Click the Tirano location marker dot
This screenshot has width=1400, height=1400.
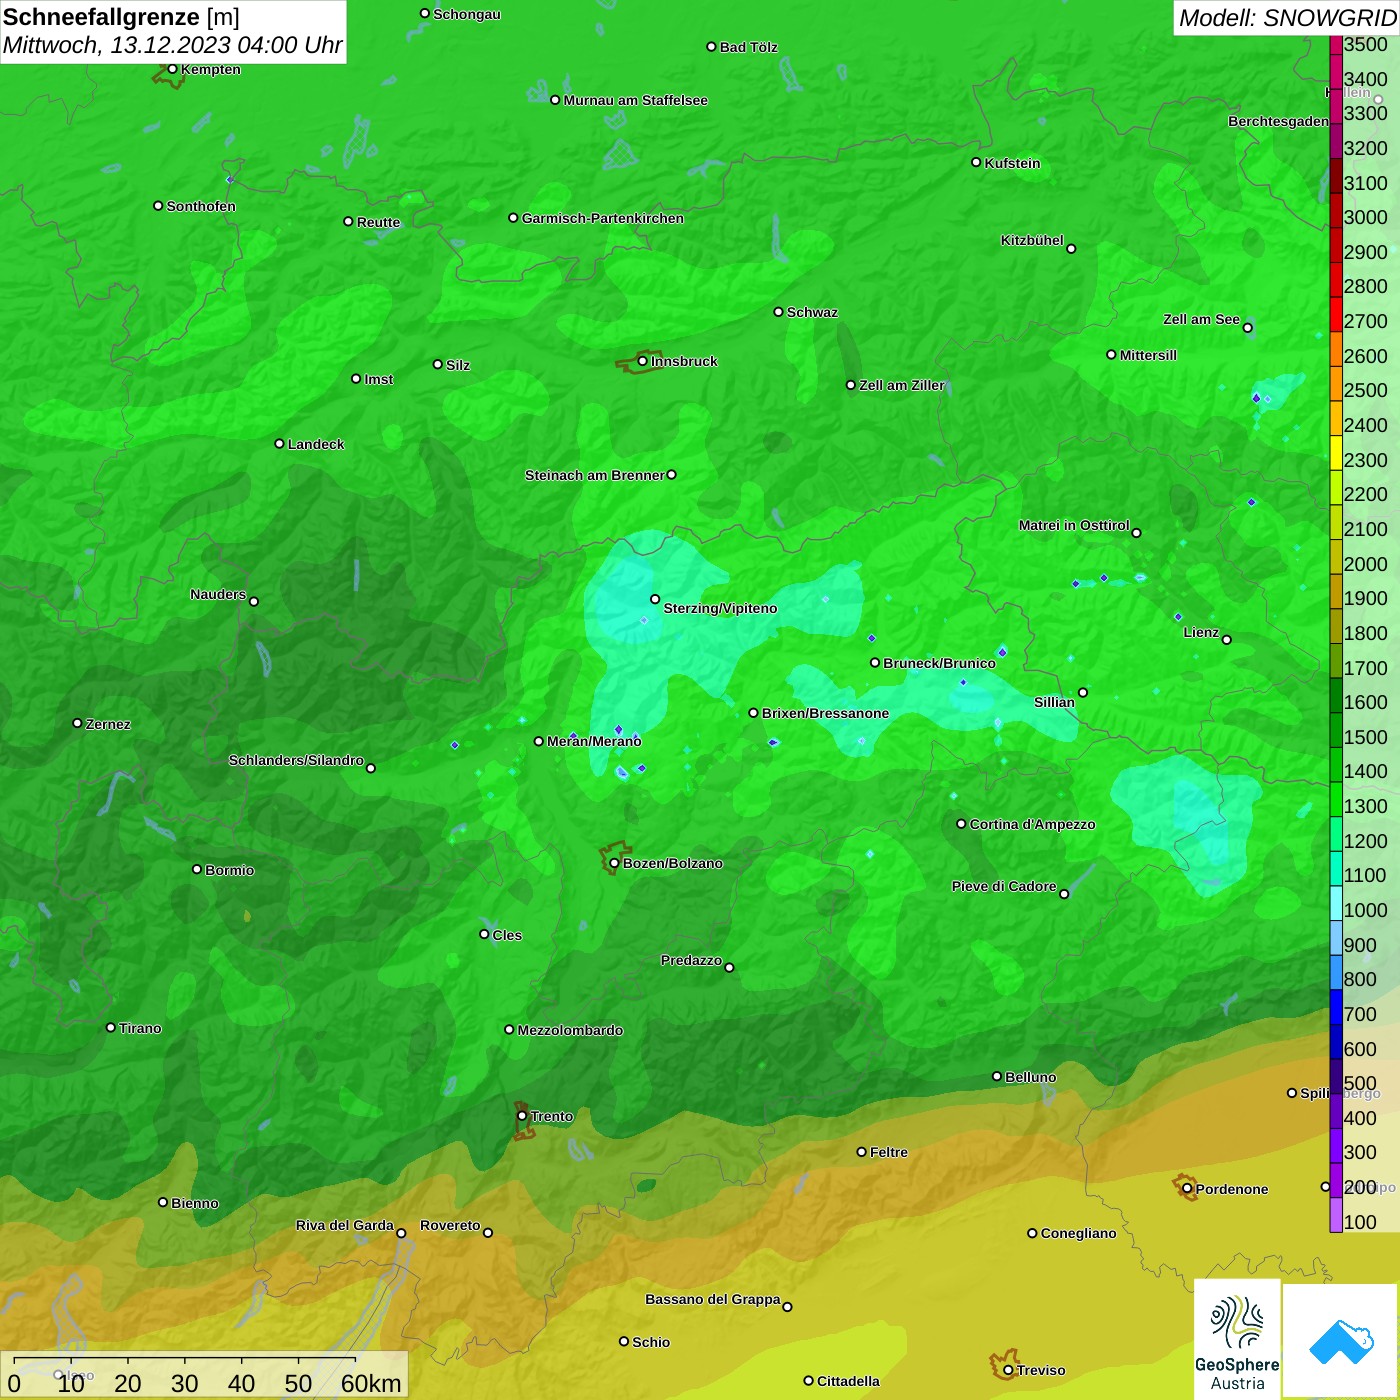tap(111, 1028)
